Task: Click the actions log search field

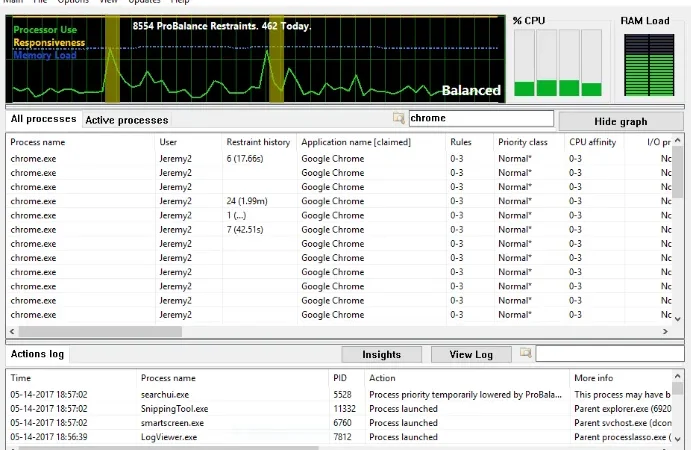Action: pyautogui.click(x=610, y=353)
